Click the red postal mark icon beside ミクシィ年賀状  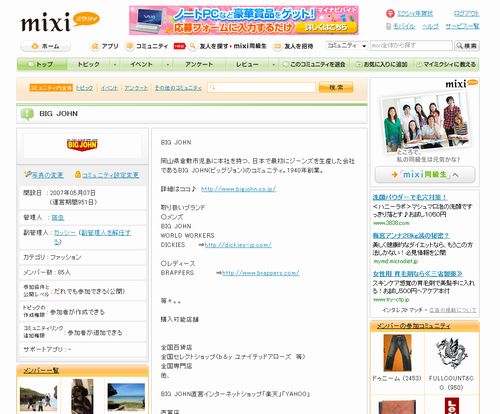390,13
